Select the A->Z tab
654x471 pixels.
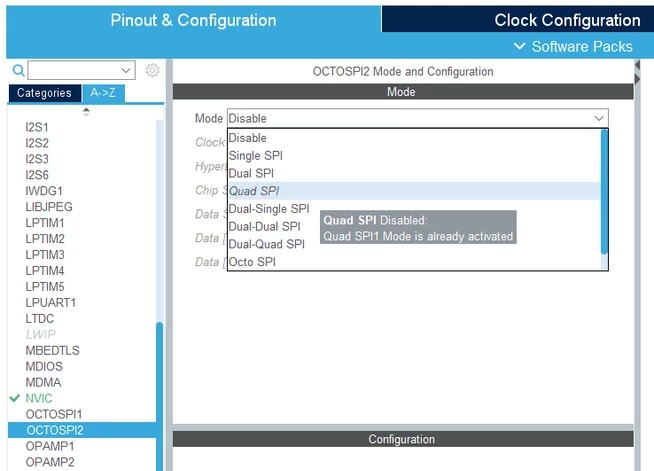click(103, 93)
